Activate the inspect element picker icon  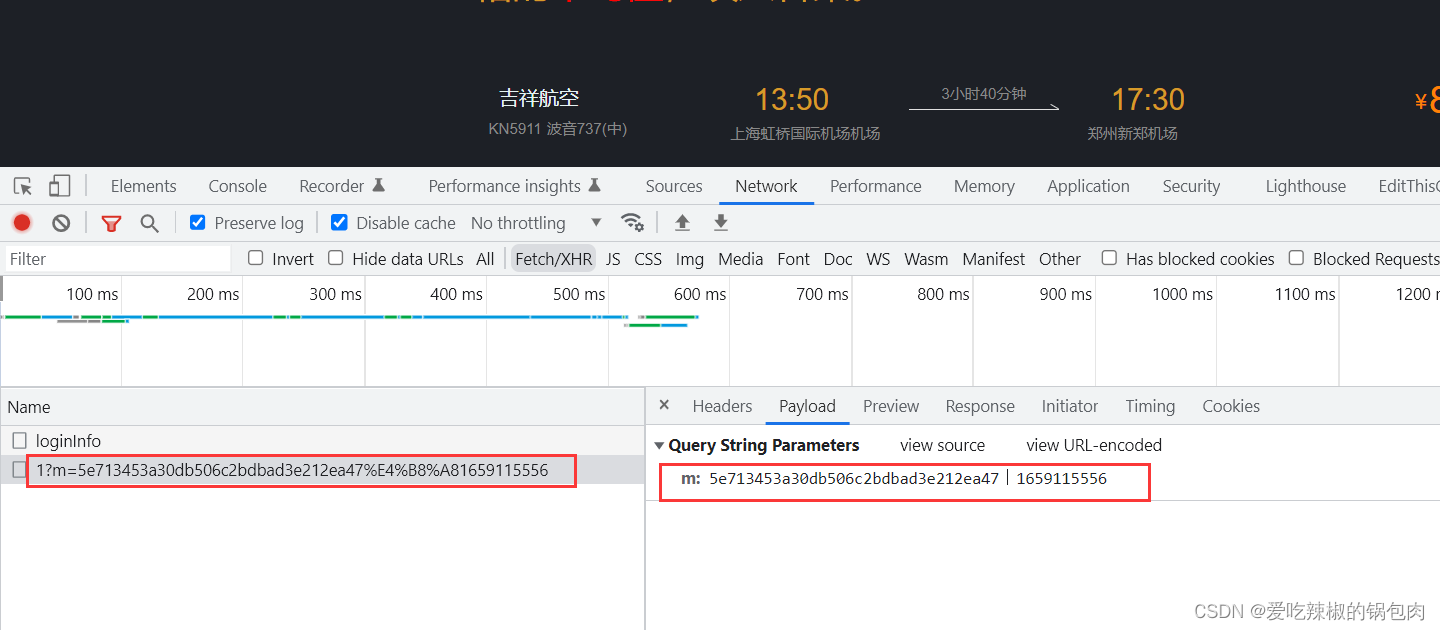coord(23,186)
